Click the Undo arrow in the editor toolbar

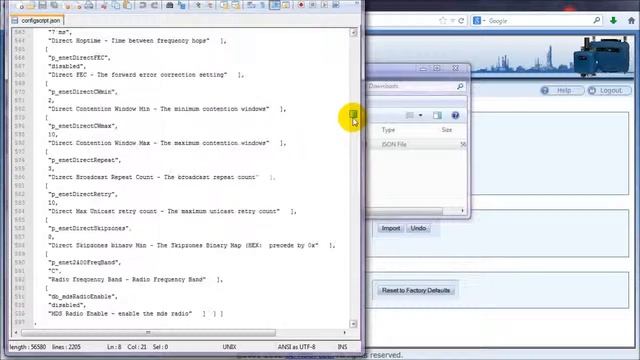(x=142, y=5)
